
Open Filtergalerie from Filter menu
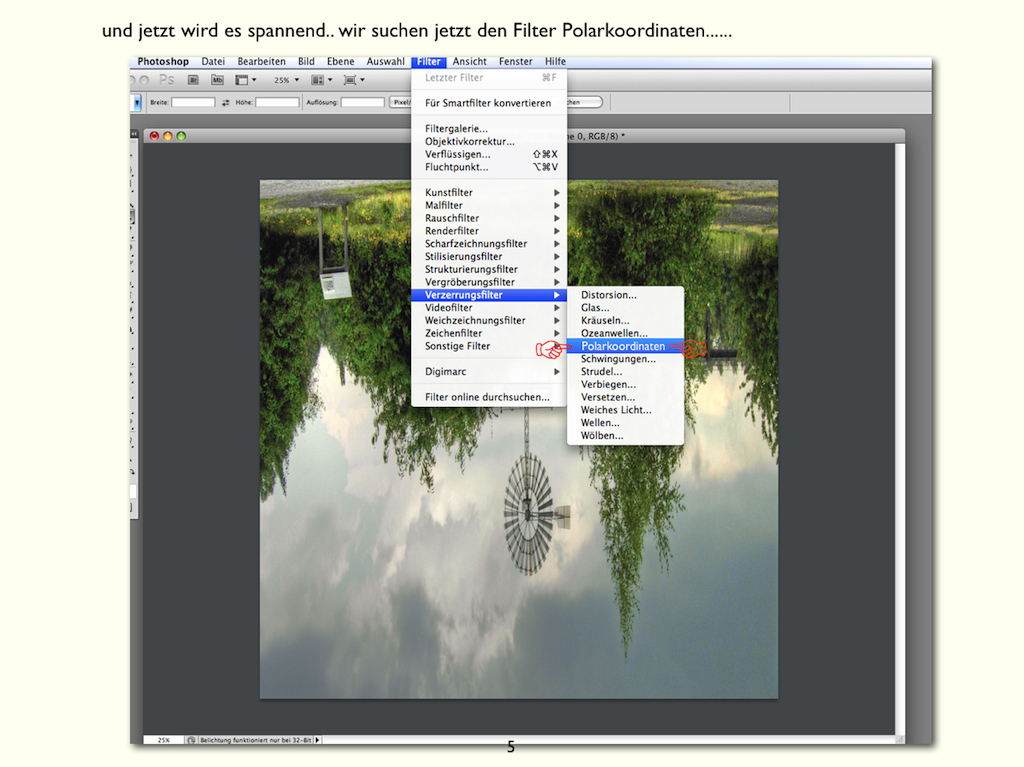[456, 129]
